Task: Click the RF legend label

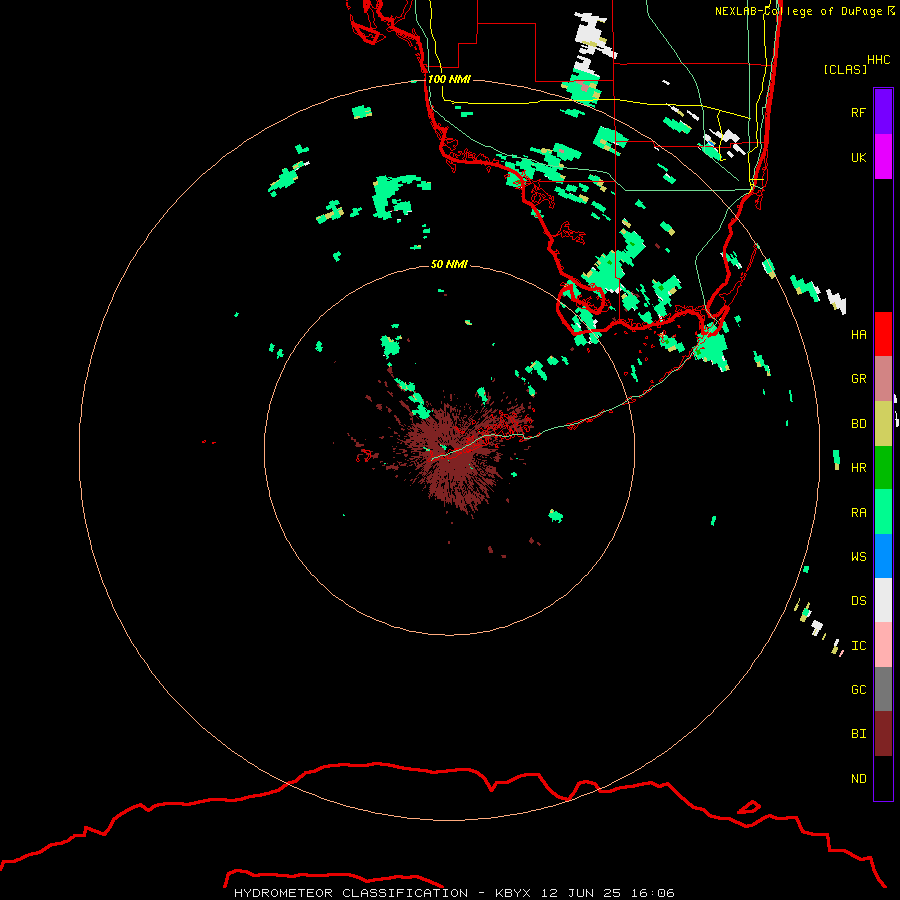Action: (x=858, y=112)
